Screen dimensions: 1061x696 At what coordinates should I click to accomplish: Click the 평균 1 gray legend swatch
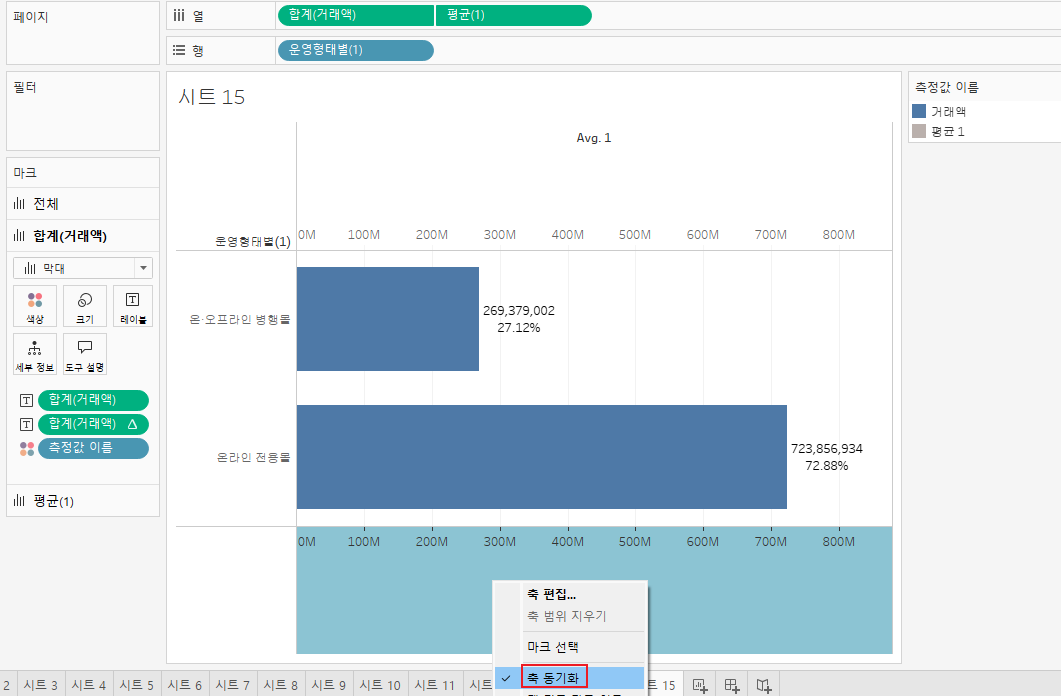919,131
